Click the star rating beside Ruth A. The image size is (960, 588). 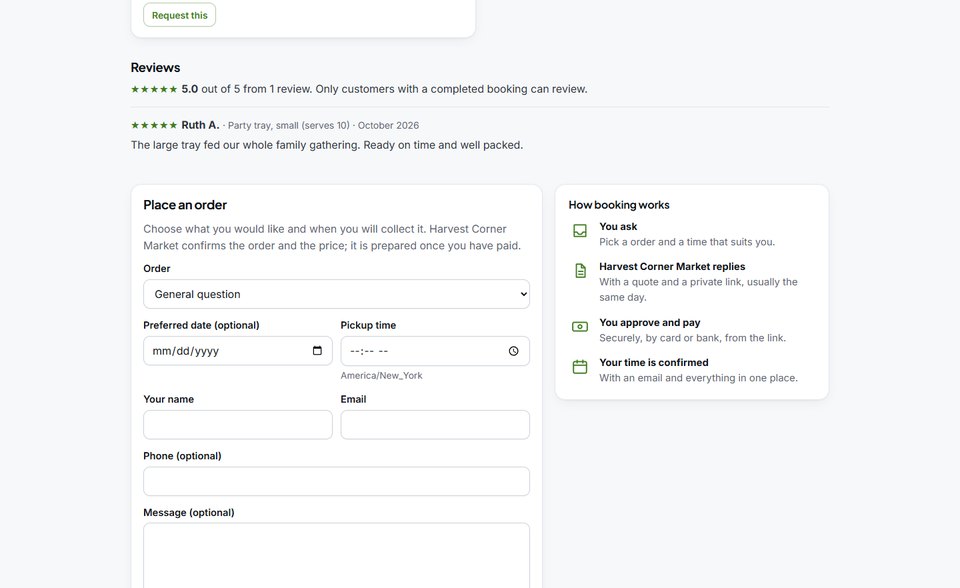pos(154,126)
